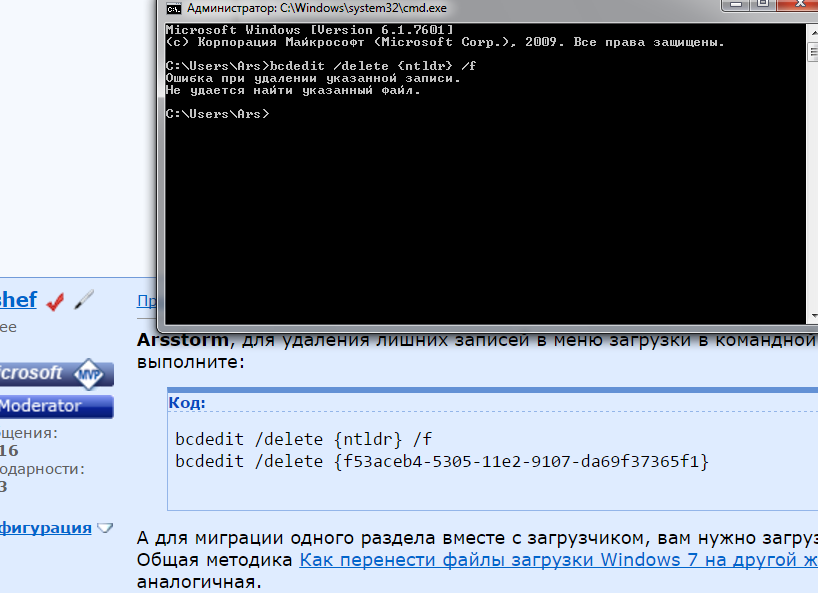
Task: Click the red checkmark icon beside the username
Action: pos(55,299)
